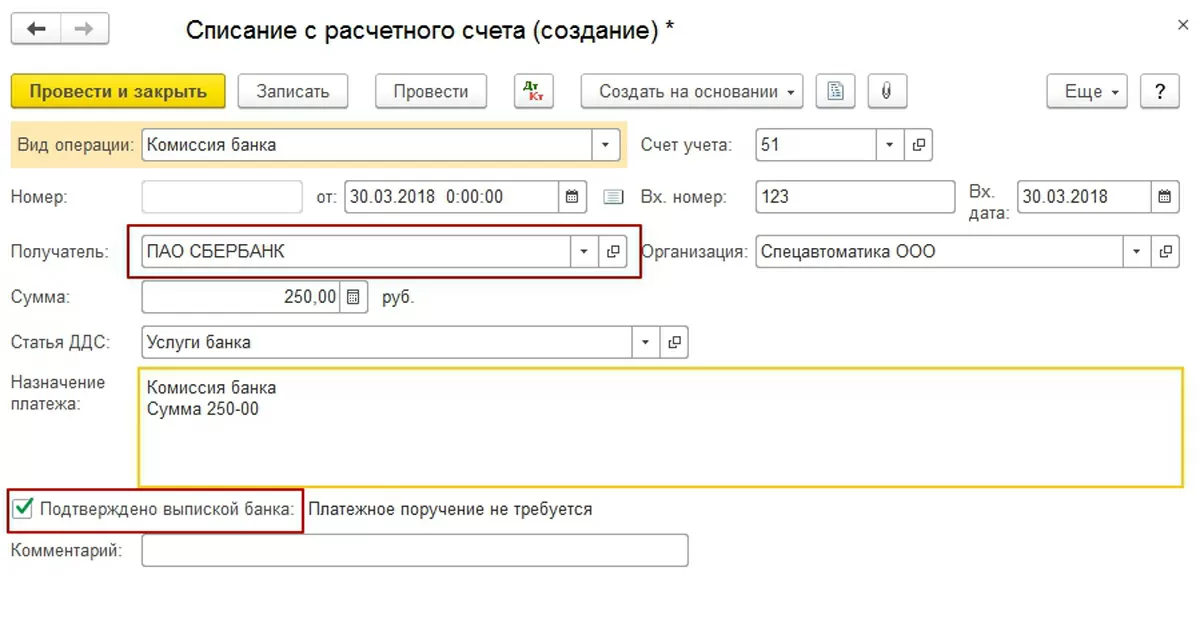Expand the Организация dropdown arrow
Image resolution: width=1200 pixels, height=619 pixels.
tap(1136, 251)
